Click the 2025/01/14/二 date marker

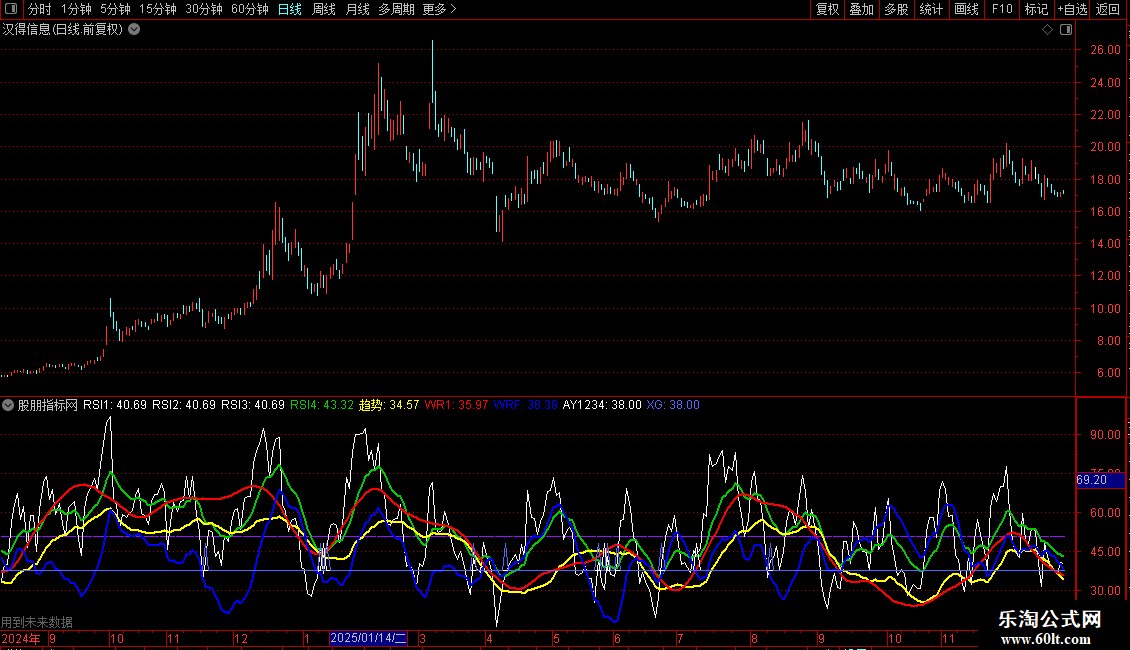(368, 638)
